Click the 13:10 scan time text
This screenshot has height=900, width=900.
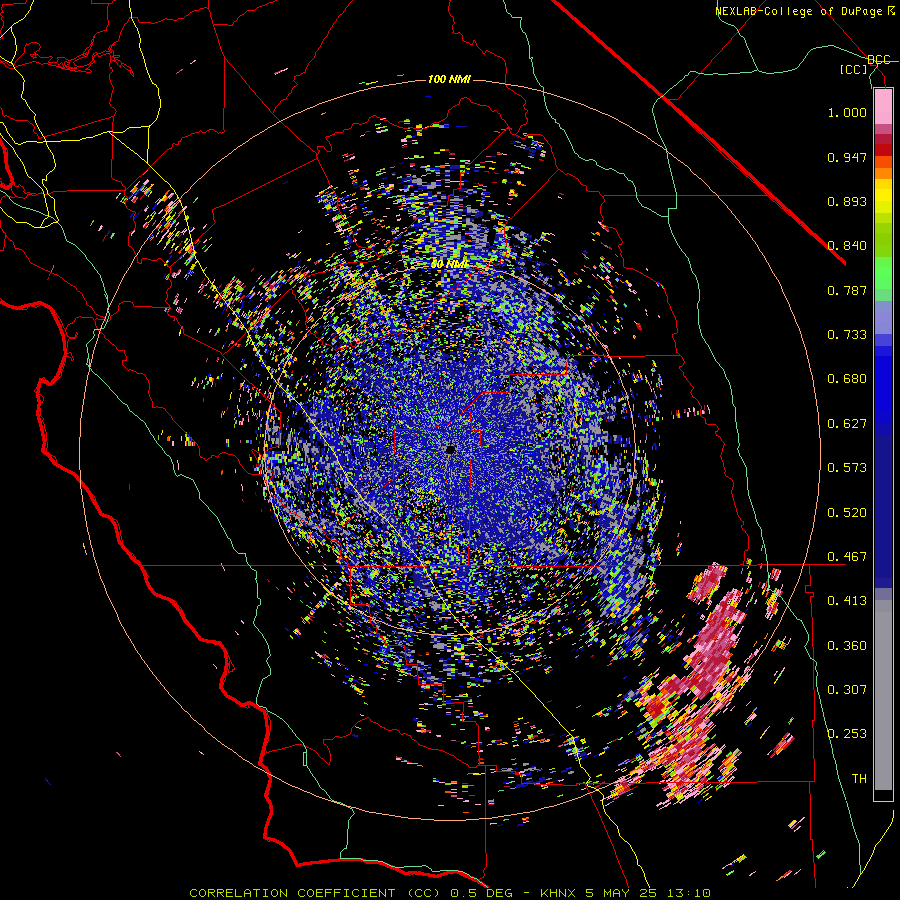click(690, 893)
